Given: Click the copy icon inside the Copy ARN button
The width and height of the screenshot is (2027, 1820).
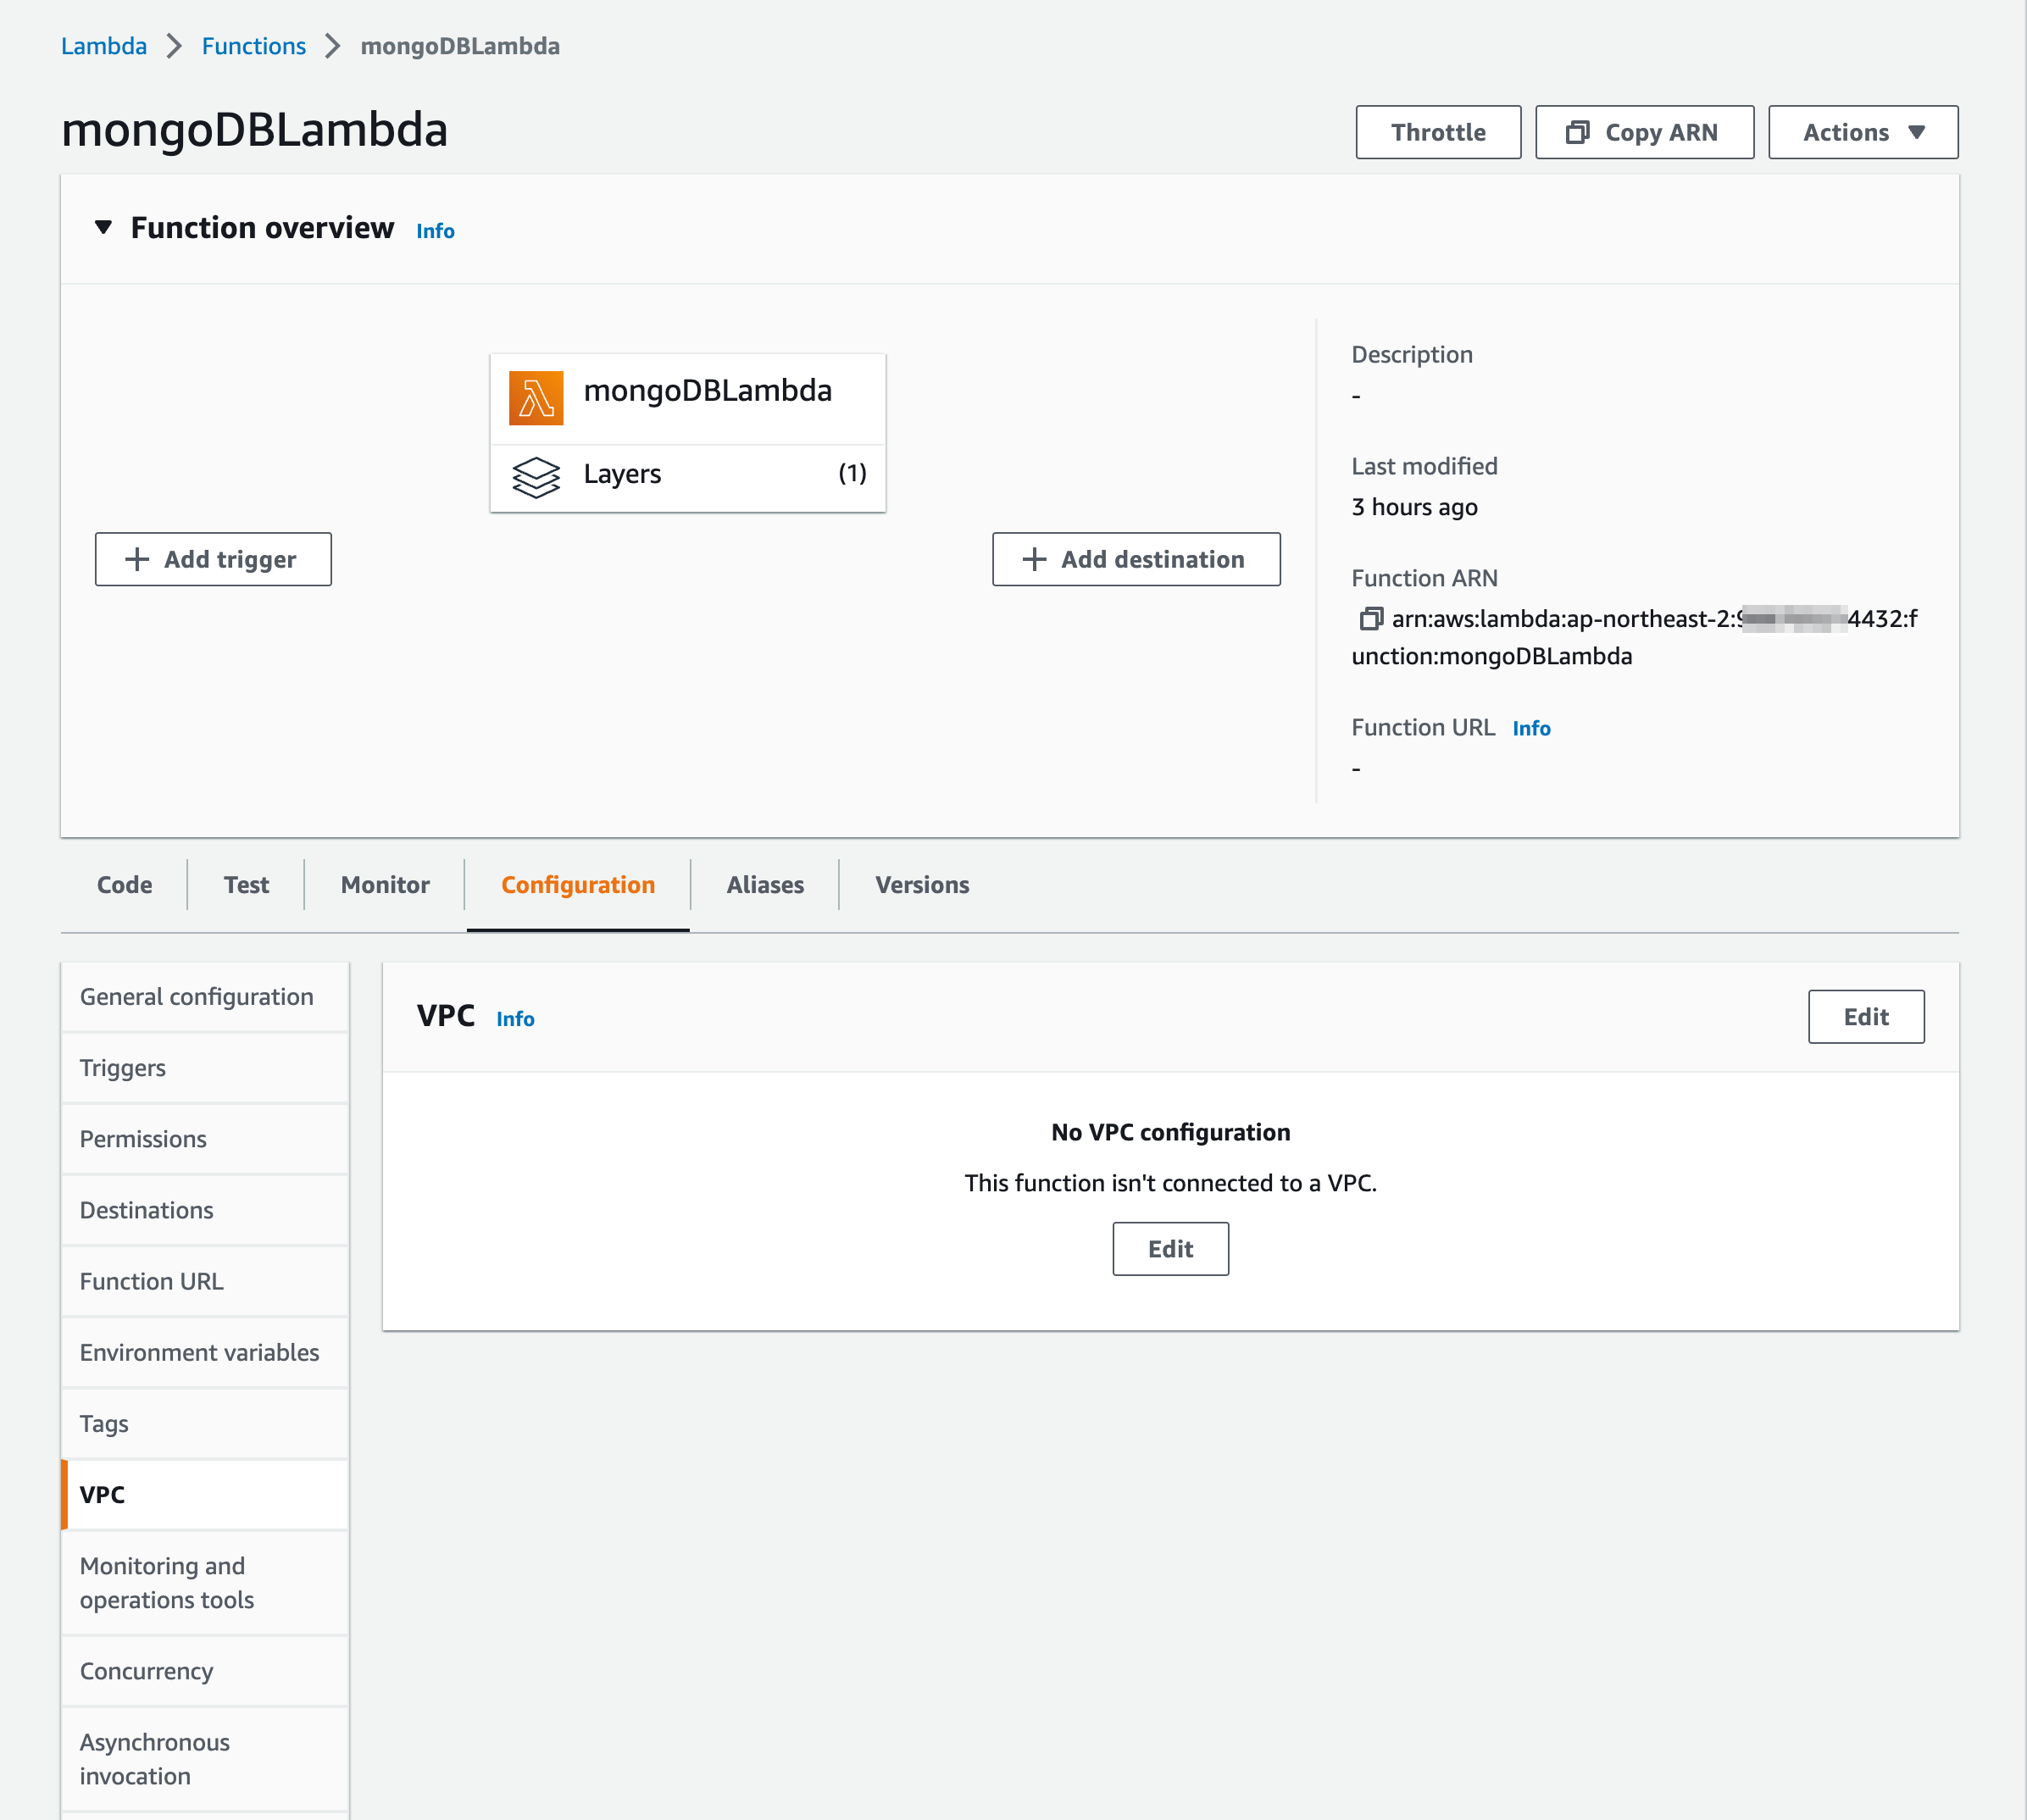Looking at the screenshot, I should (1578, 131).
